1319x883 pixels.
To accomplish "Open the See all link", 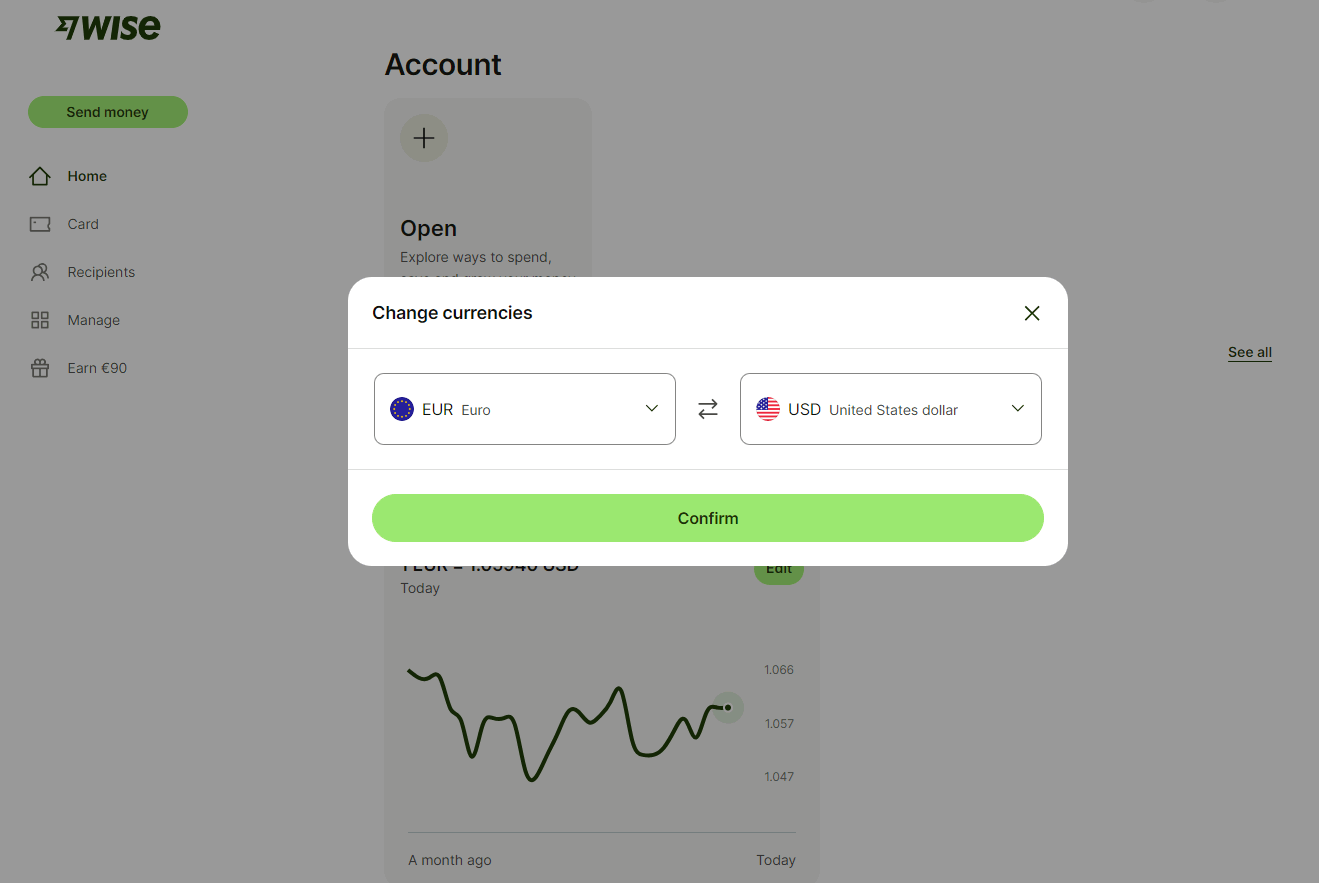I will tap(1250, 352).
